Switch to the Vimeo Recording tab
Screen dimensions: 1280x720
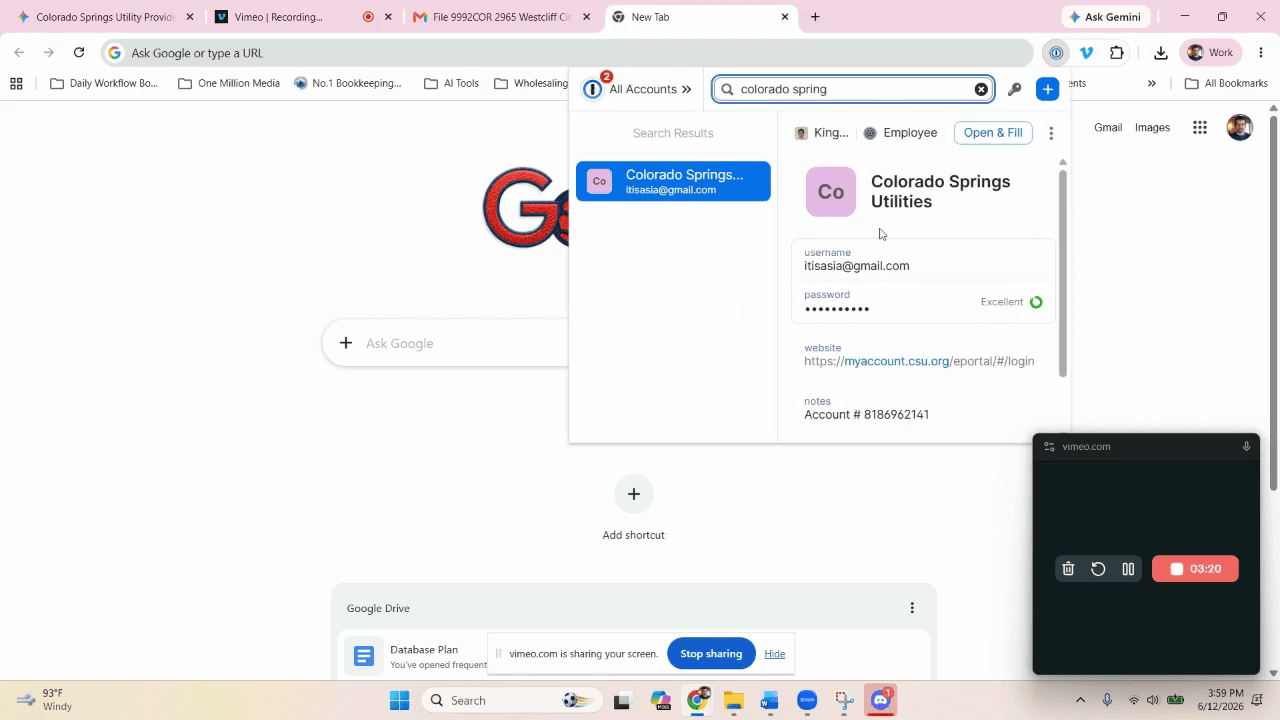click(303, 17)
